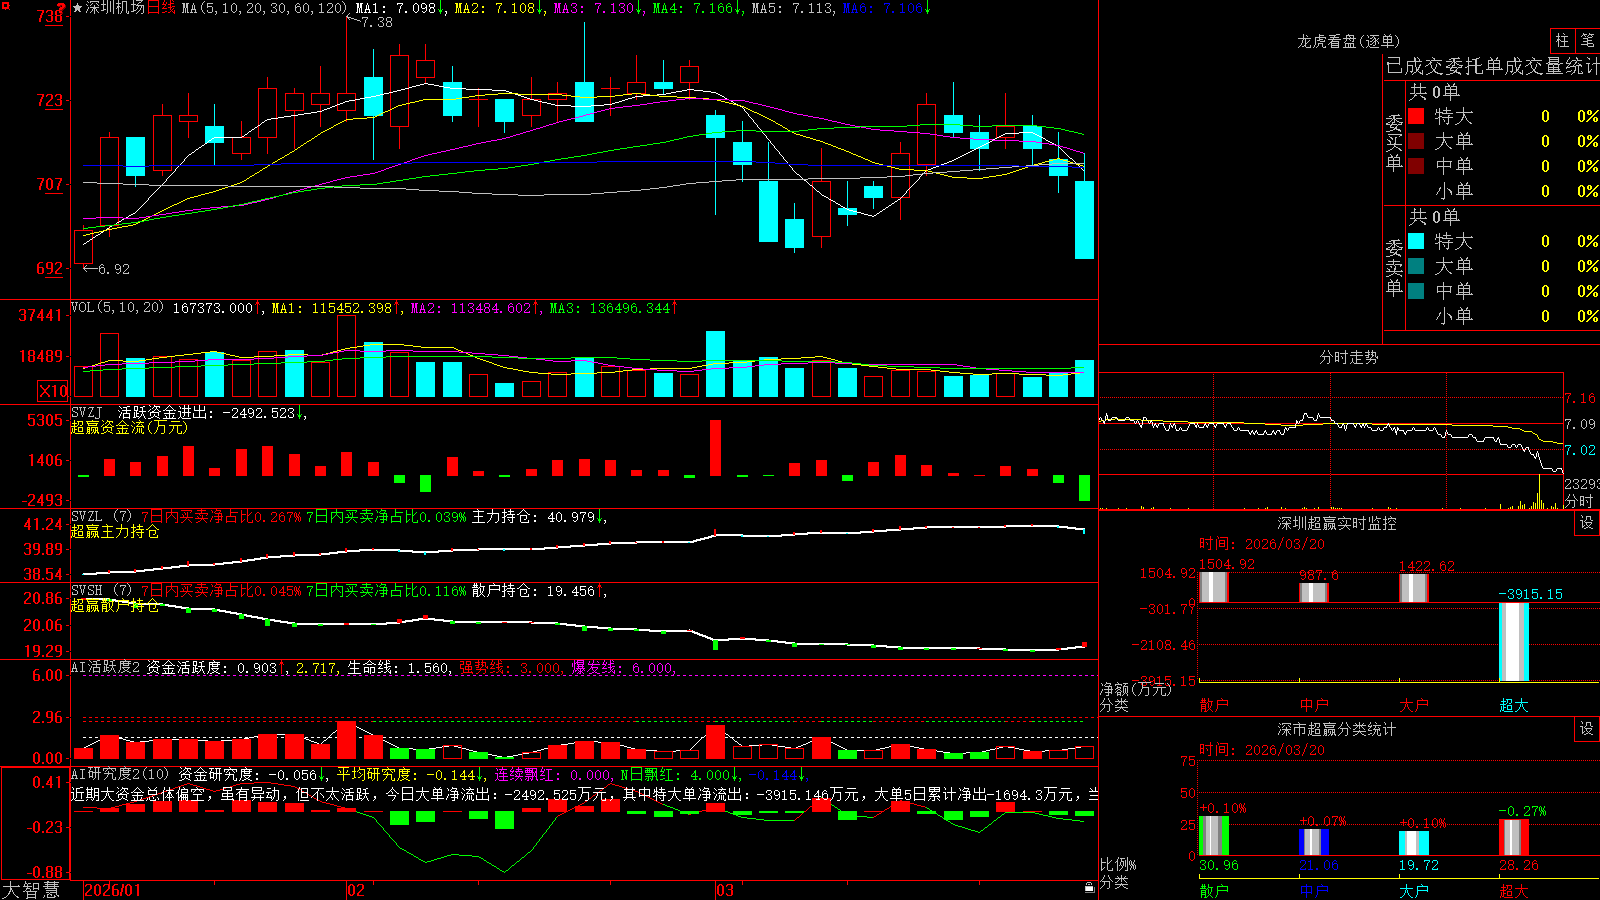Click the 深圳超赢实时监控 panel title
1600x900 pixels.
(x=1336, y=523)
